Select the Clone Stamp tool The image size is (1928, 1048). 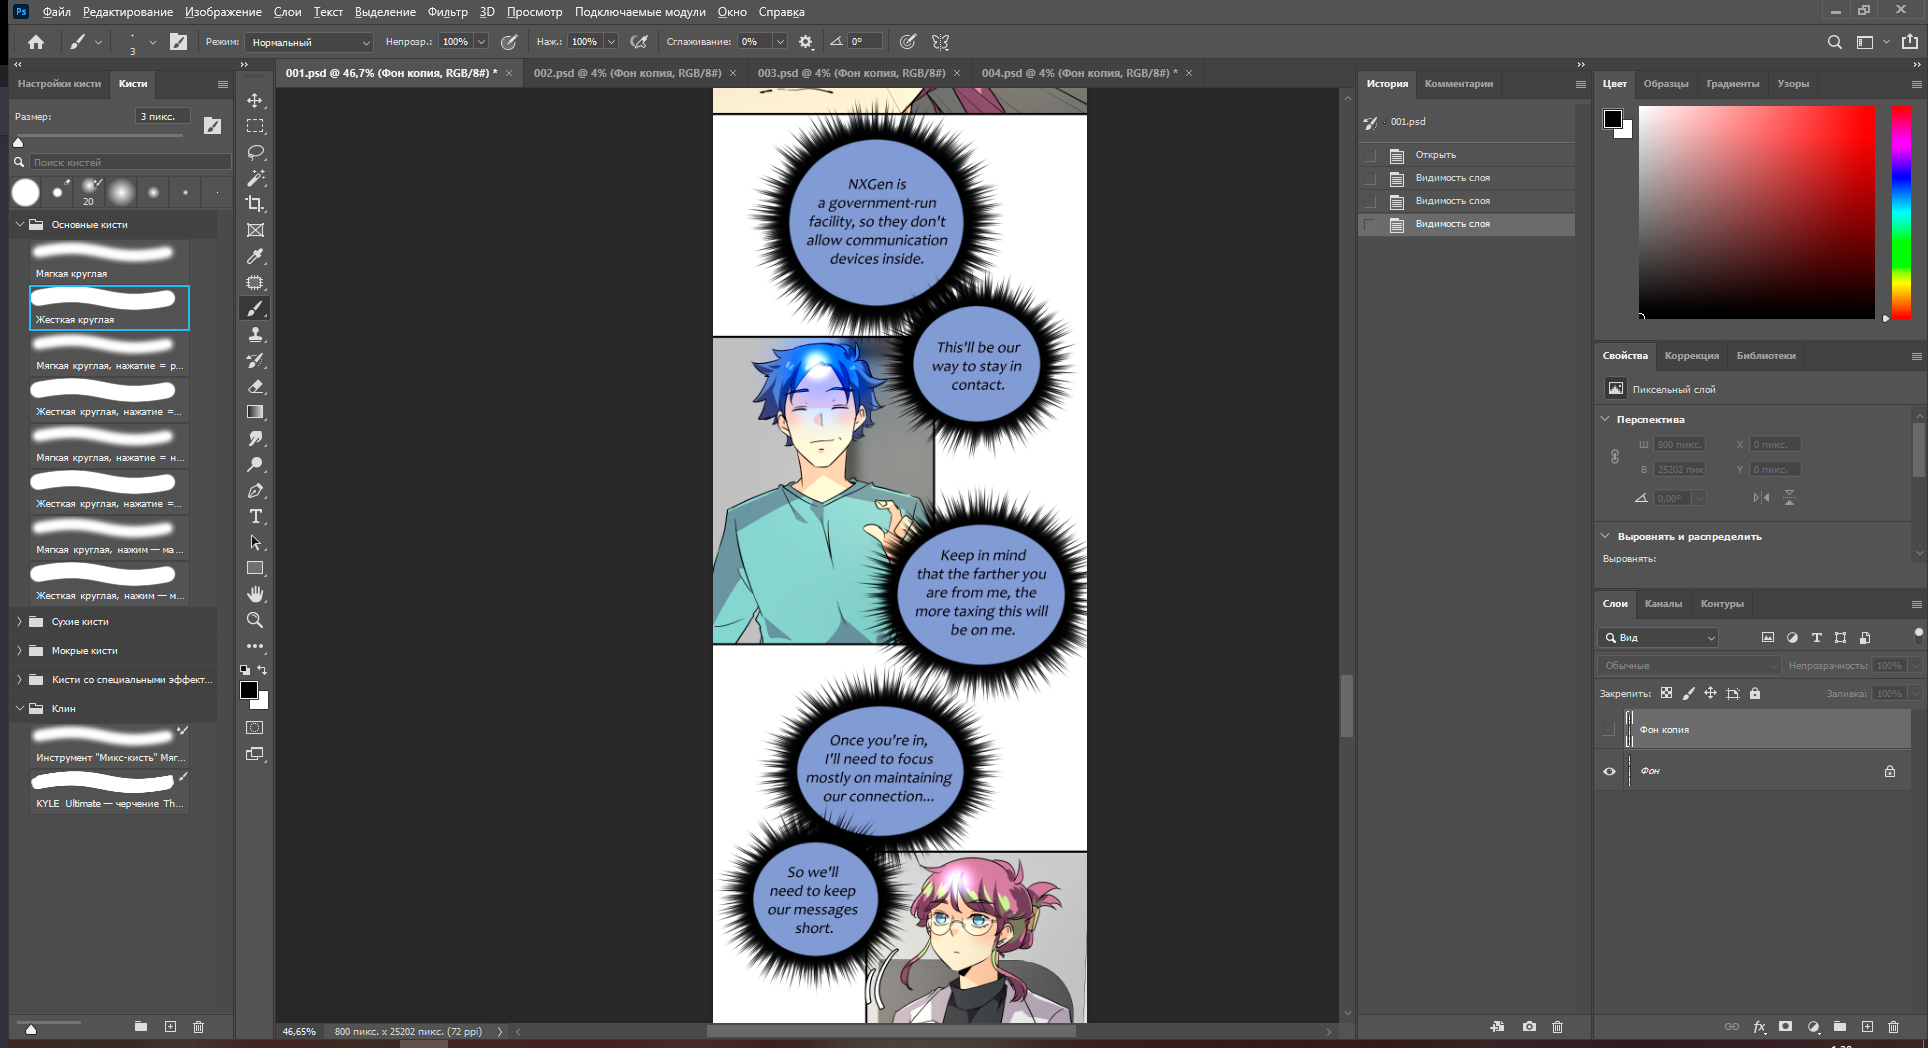tap(255, 334)
